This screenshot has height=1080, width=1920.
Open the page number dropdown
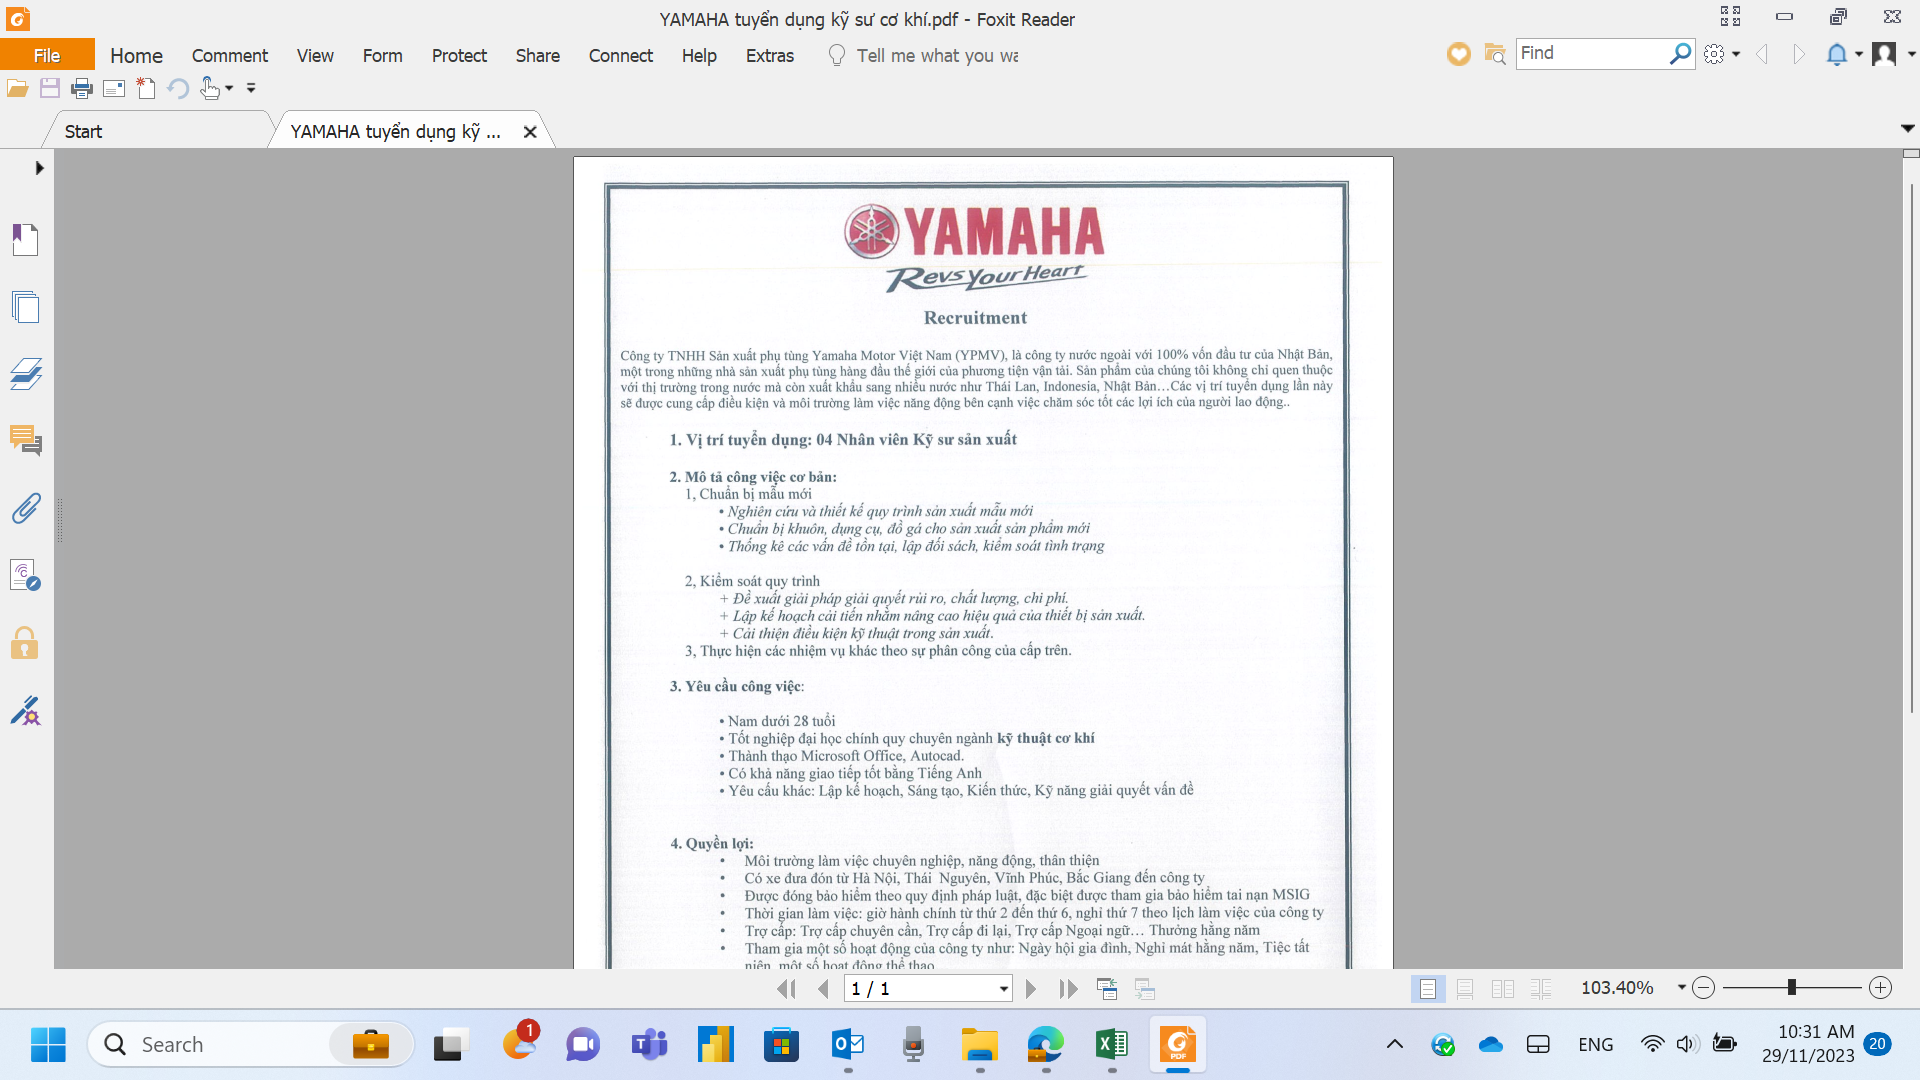coord(1003,989)
